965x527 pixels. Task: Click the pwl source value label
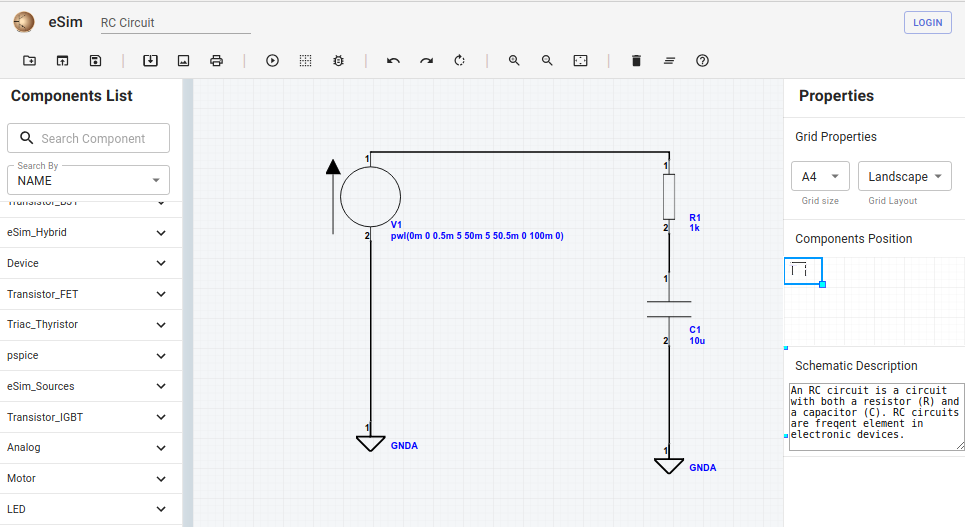(x=477, y=236)
